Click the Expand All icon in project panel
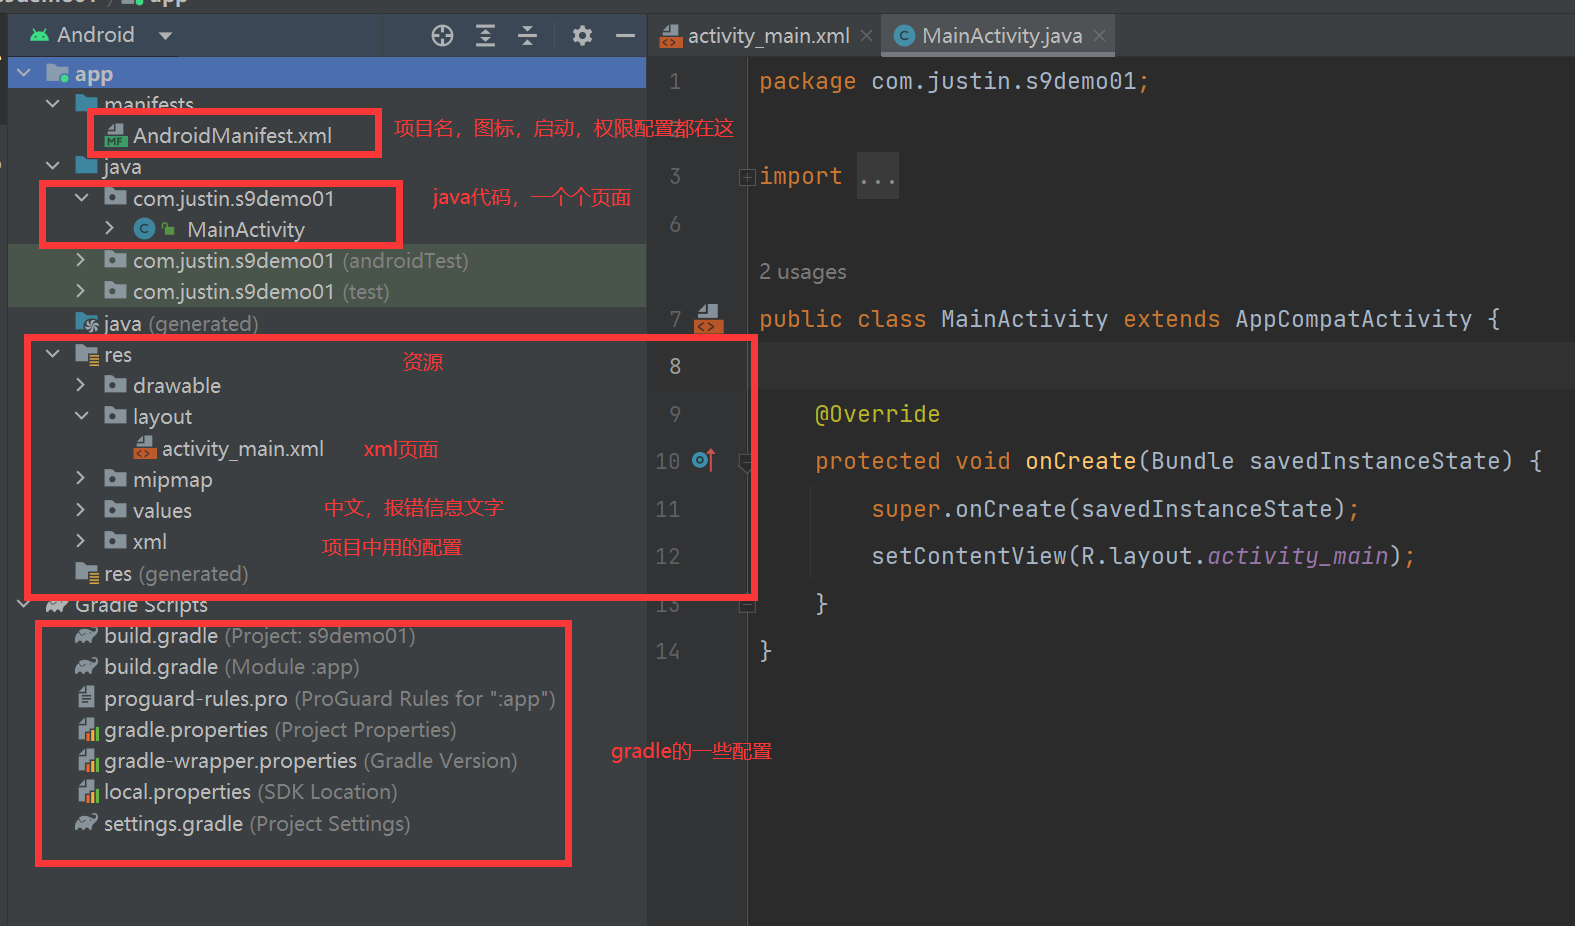1575x926 pixels. [485, 36]
